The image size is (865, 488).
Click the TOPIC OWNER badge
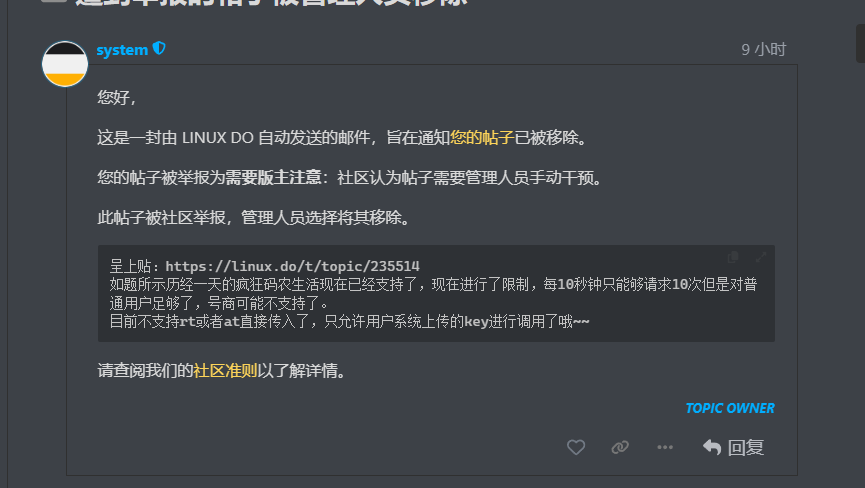click(730, 408)
